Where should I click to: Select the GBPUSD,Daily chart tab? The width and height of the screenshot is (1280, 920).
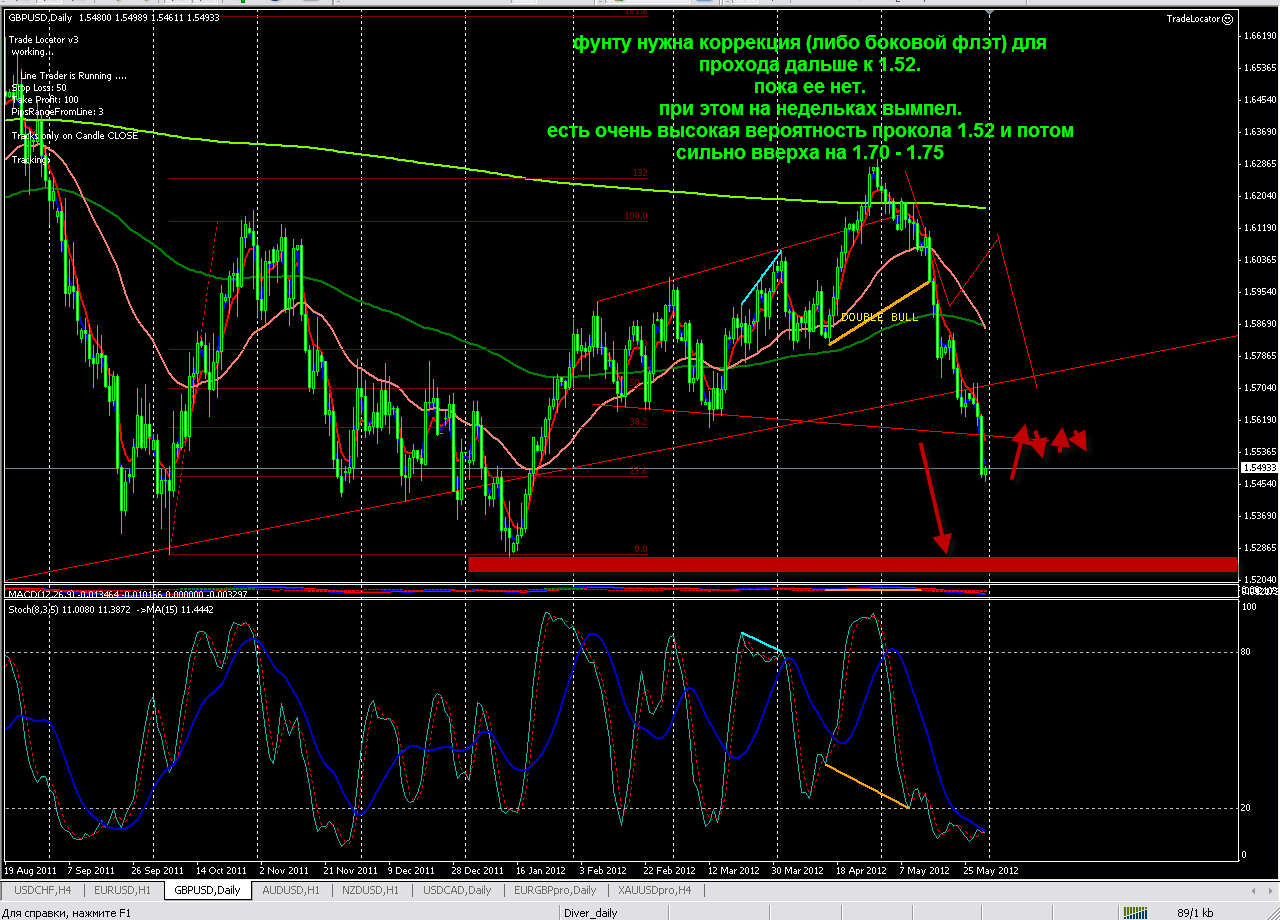[x=207, y=890]
